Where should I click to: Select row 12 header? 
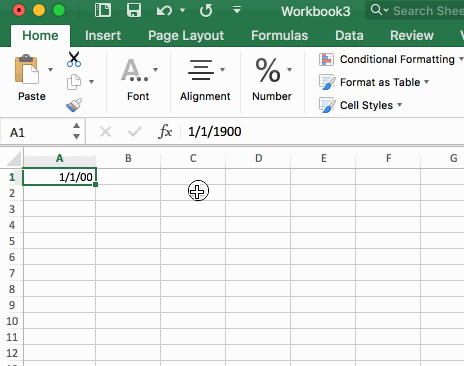[x=12, y=353]
